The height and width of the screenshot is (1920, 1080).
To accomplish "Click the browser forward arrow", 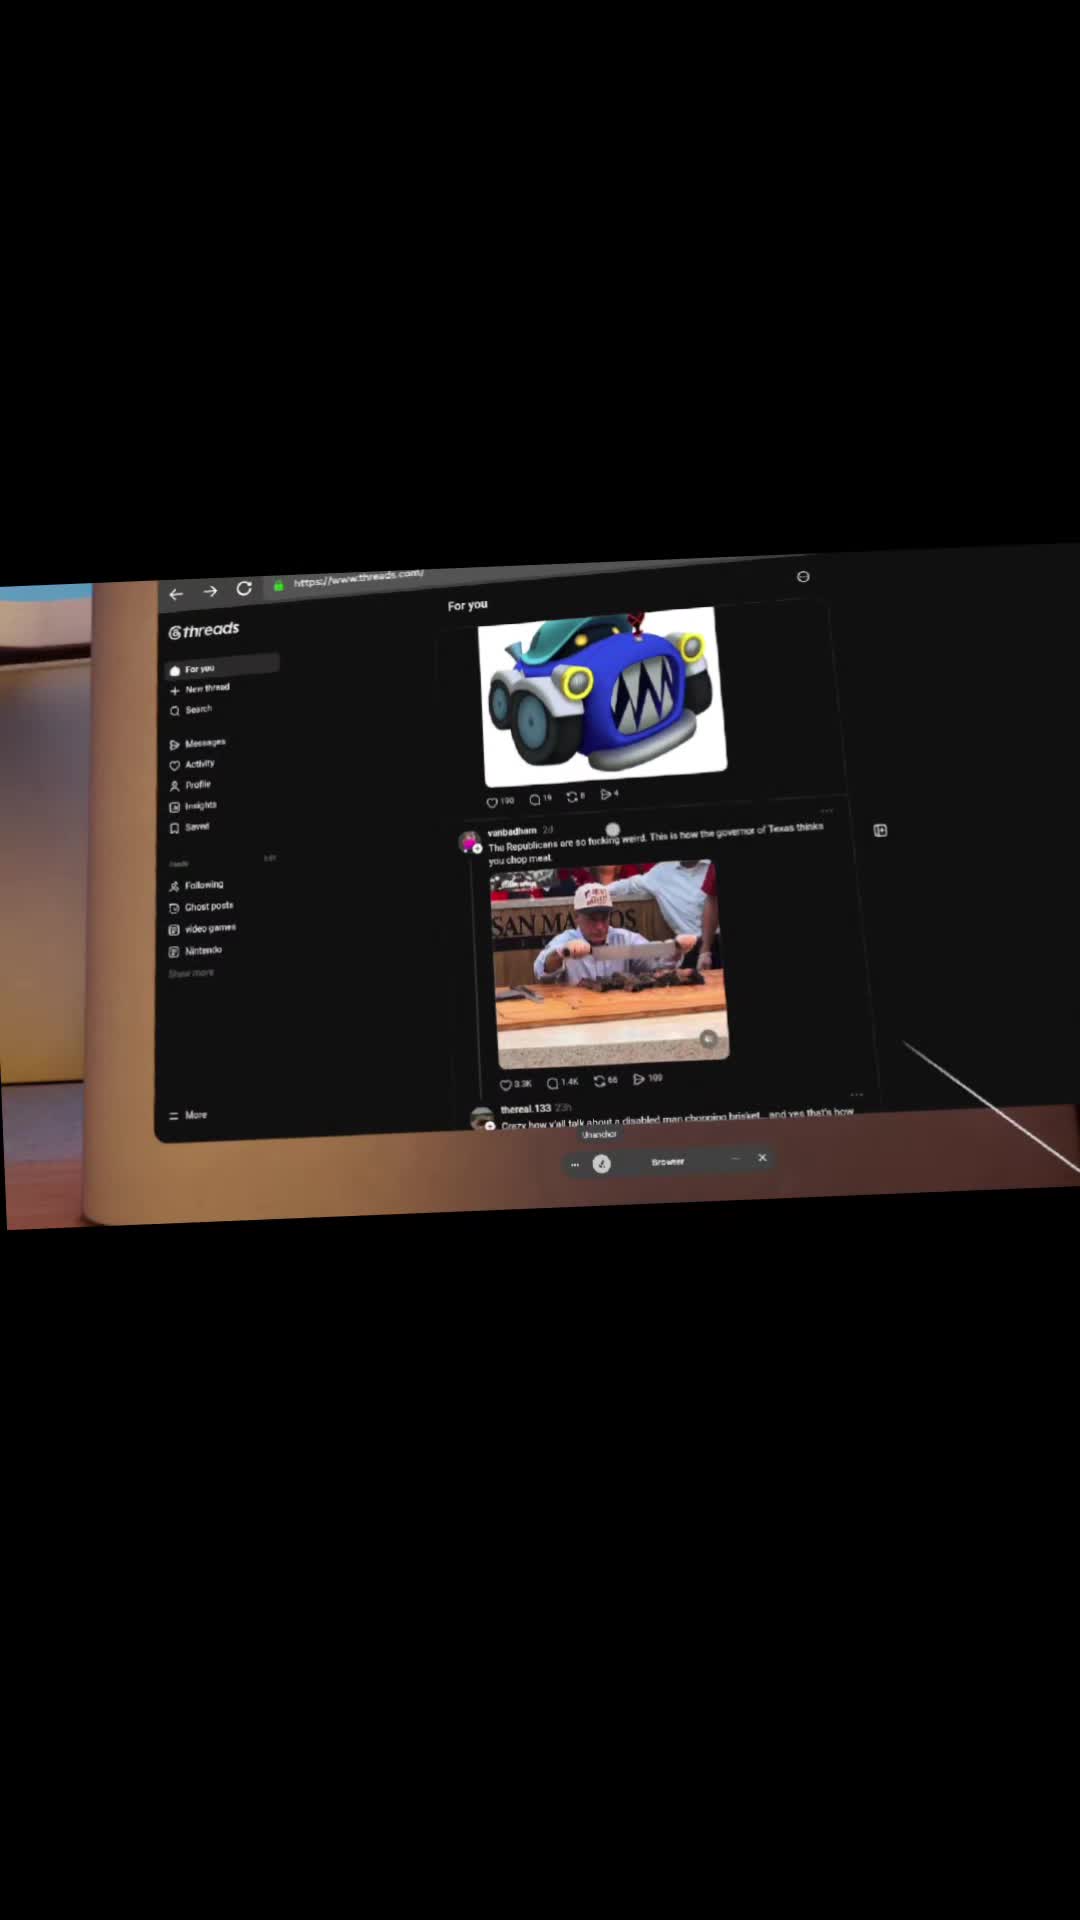I will coord(210,591).
